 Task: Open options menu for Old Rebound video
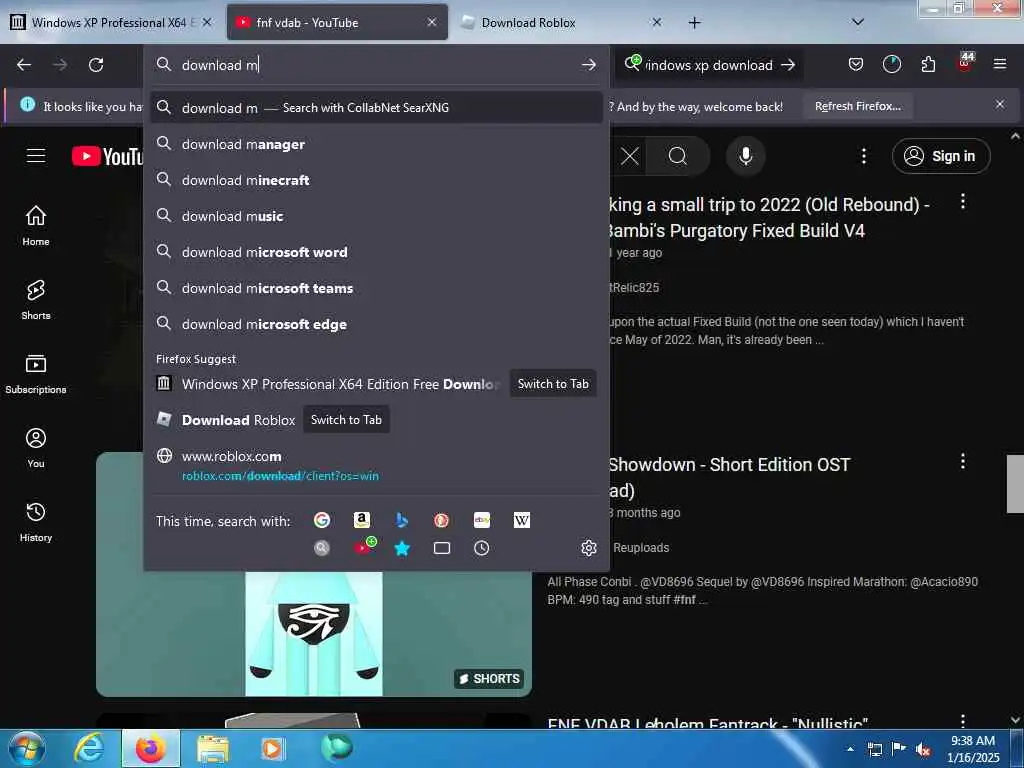(963, 202)
